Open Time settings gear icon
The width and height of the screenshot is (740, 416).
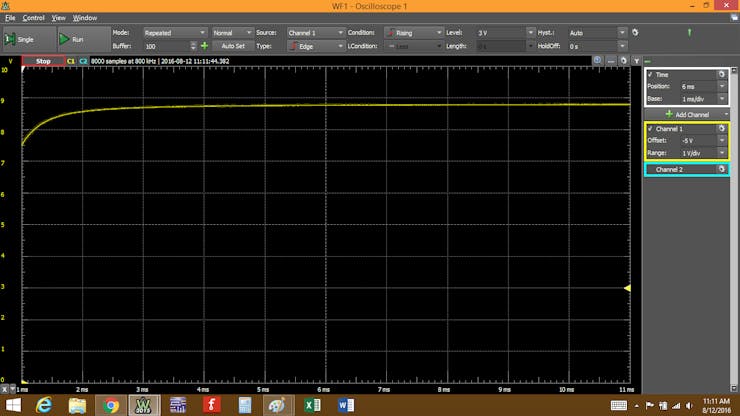(722, 75)
